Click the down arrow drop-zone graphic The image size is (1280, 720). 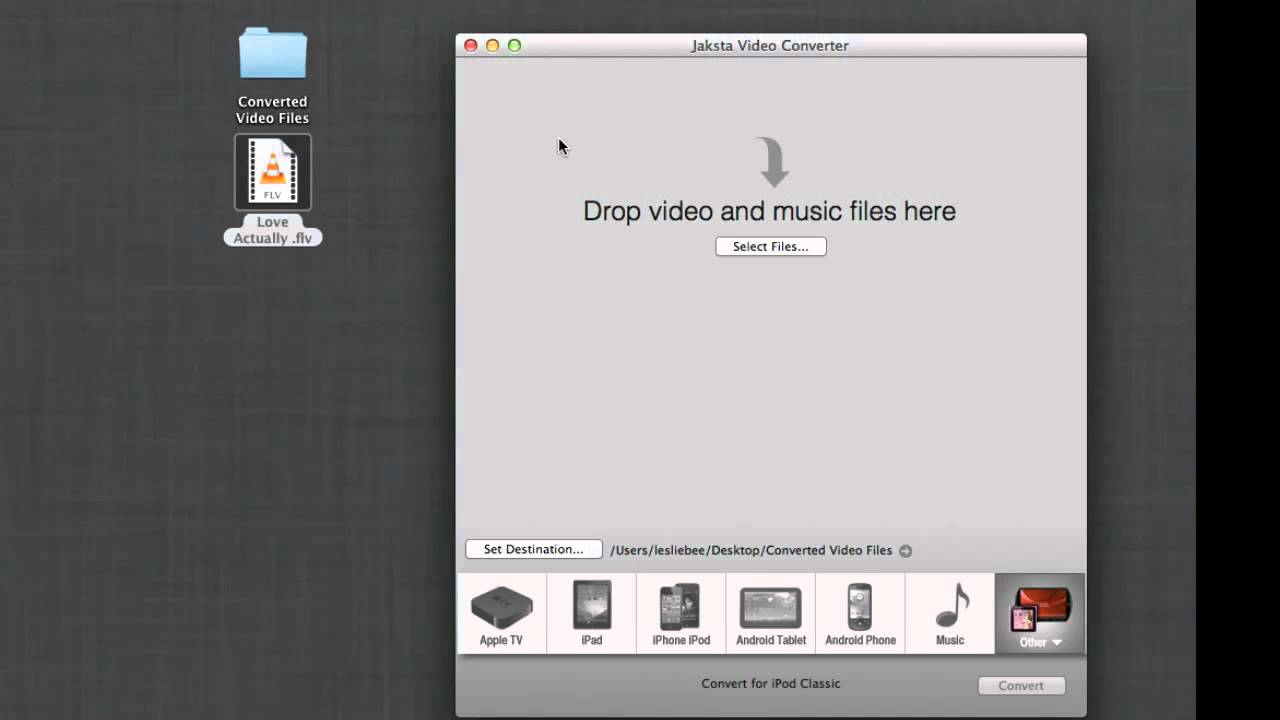pos(773,162)
